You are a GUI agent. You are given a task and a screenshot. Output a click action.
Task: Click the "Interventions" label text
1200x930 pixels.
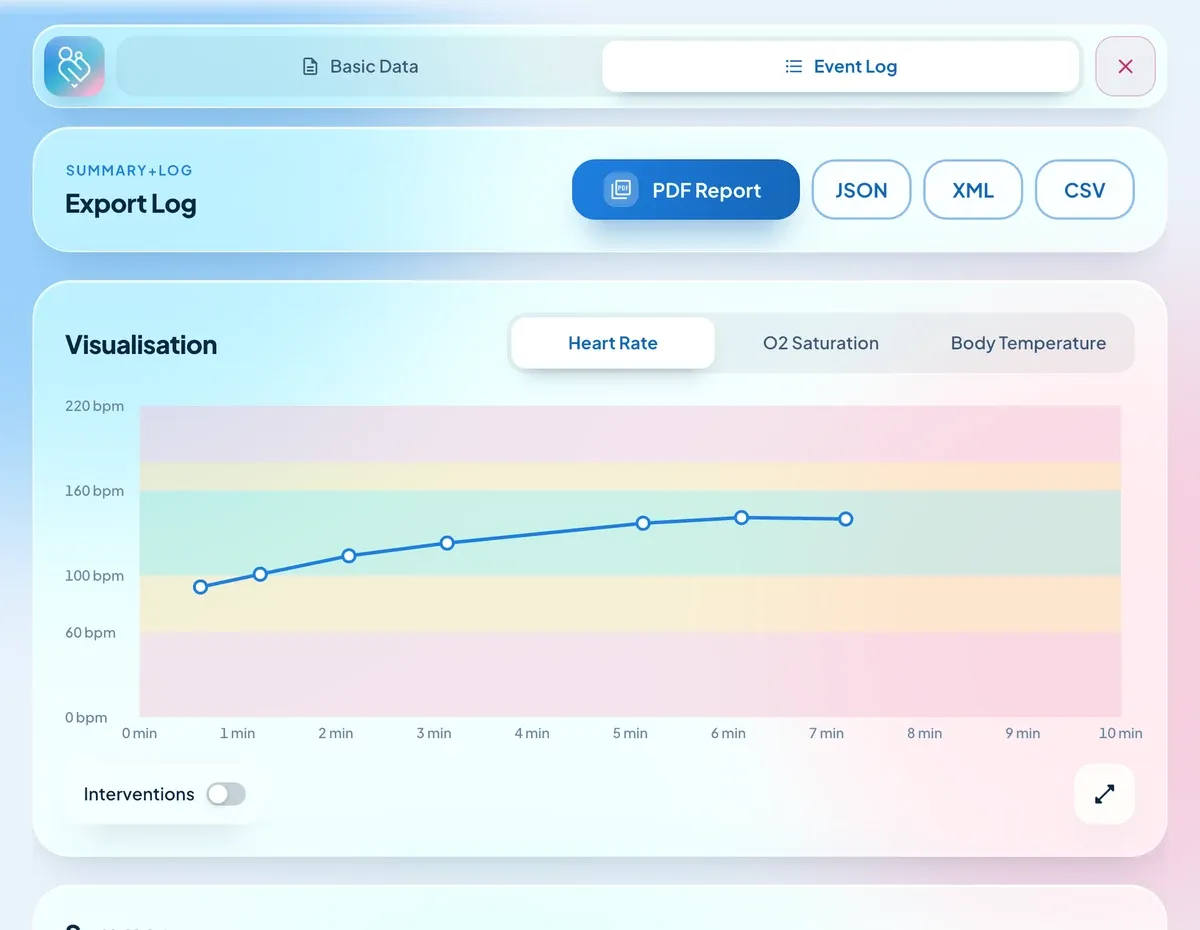139,794
